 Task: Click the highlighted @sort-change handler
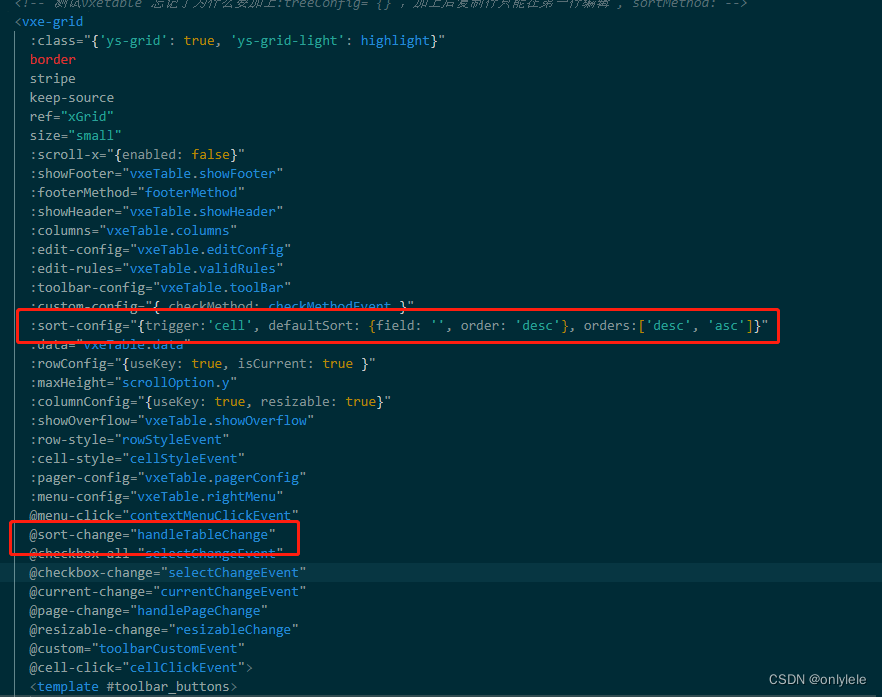pyautogui.click(x=150, y=534)
